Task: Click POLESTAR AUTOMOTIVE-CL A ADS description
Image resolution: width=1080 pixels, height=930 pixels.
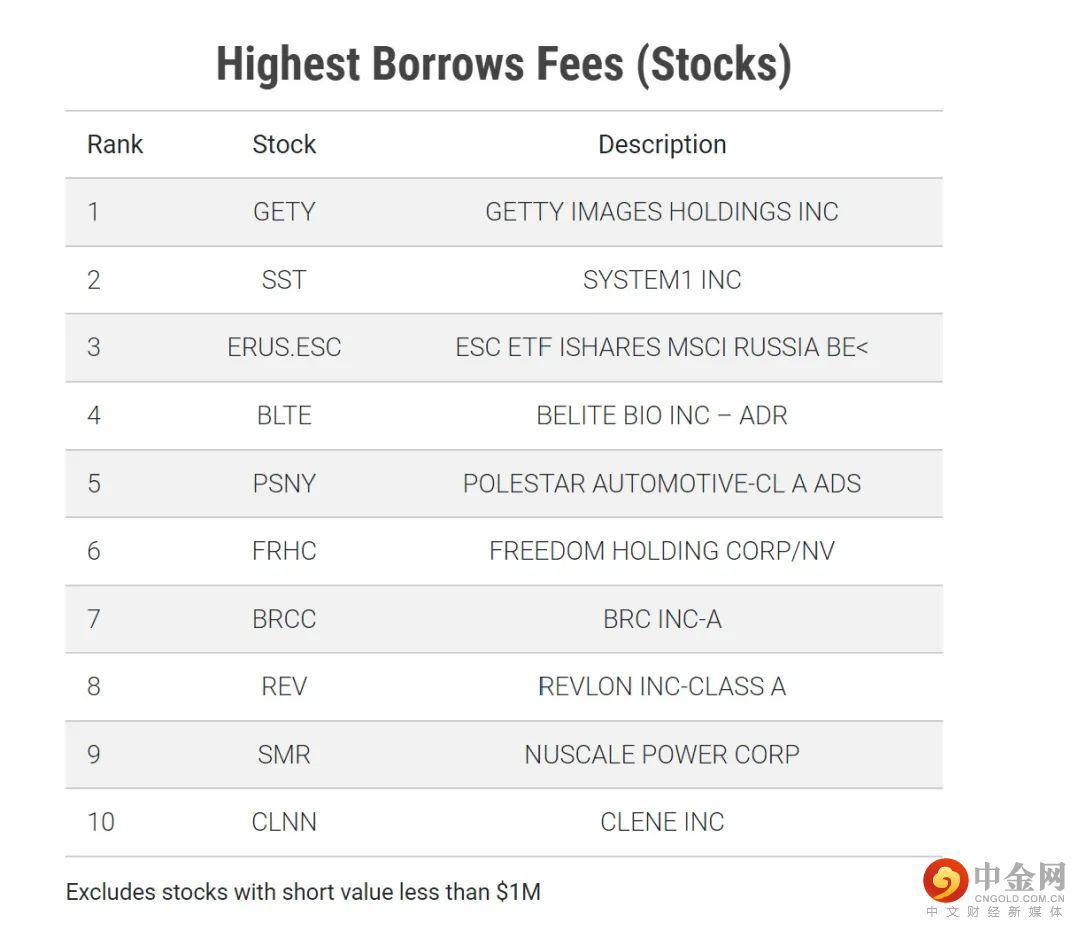Action: [662, 483]
